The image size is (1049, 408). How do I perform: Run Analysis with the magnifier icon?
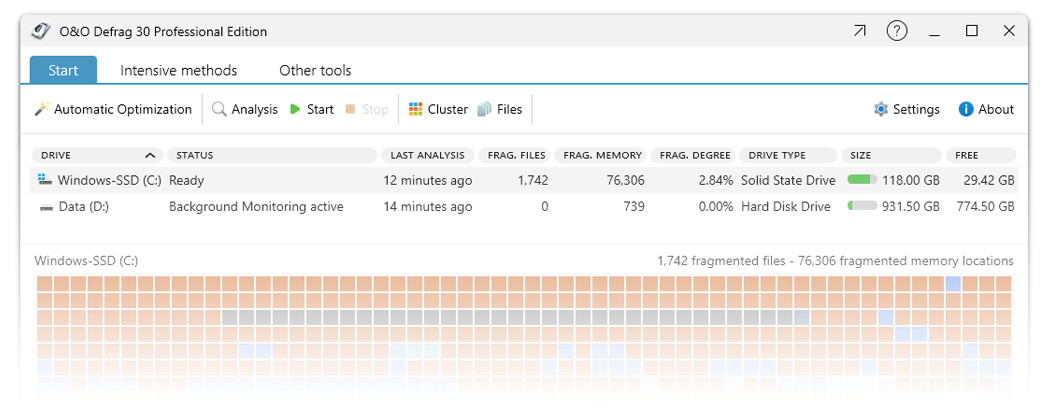(x=219, y=110)
